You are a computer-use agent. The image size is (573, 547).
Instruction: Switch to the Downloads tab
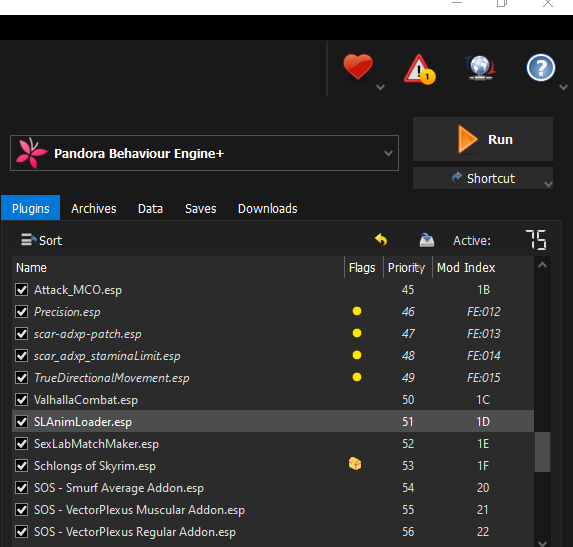point(267,208)
